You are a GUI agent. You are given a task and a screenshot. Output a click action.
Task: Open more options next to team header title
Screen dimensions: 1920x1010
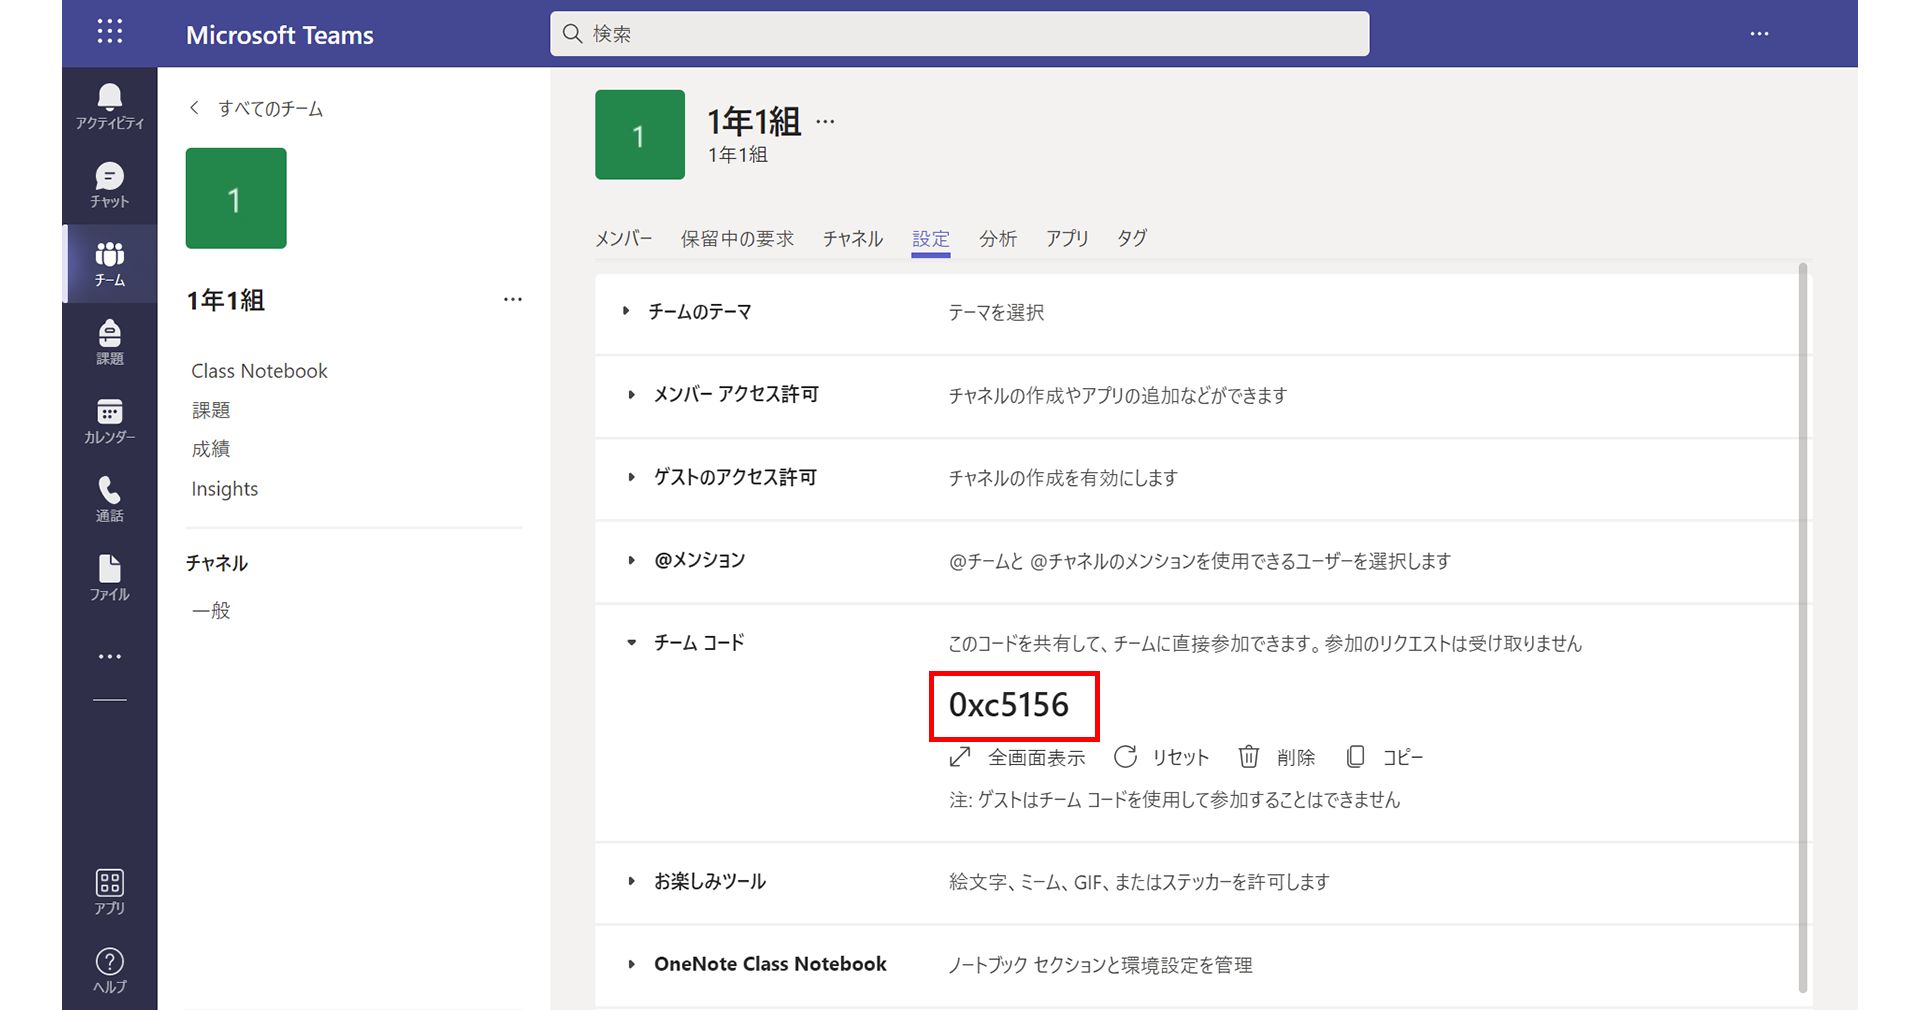tap(825, 122)
